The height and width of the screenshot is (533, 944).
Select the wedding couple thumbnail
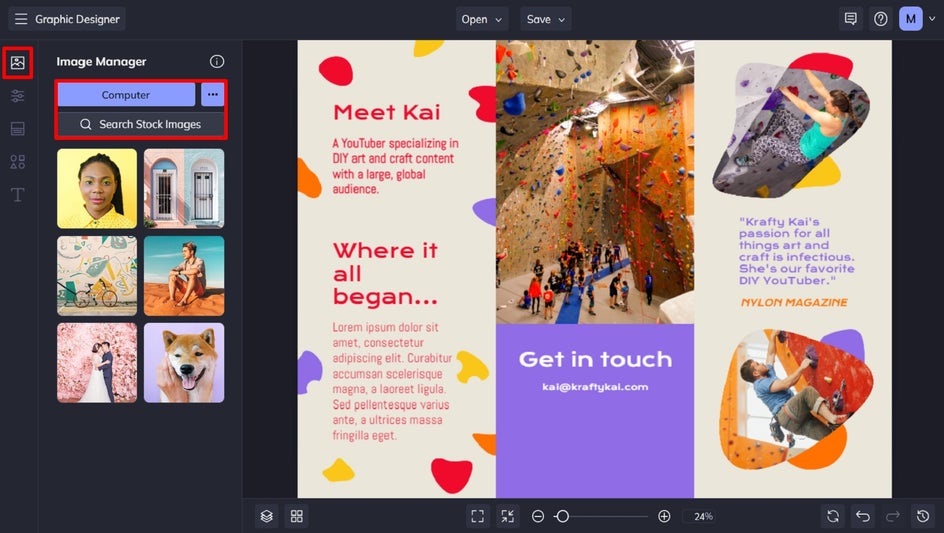coord(97,363)
